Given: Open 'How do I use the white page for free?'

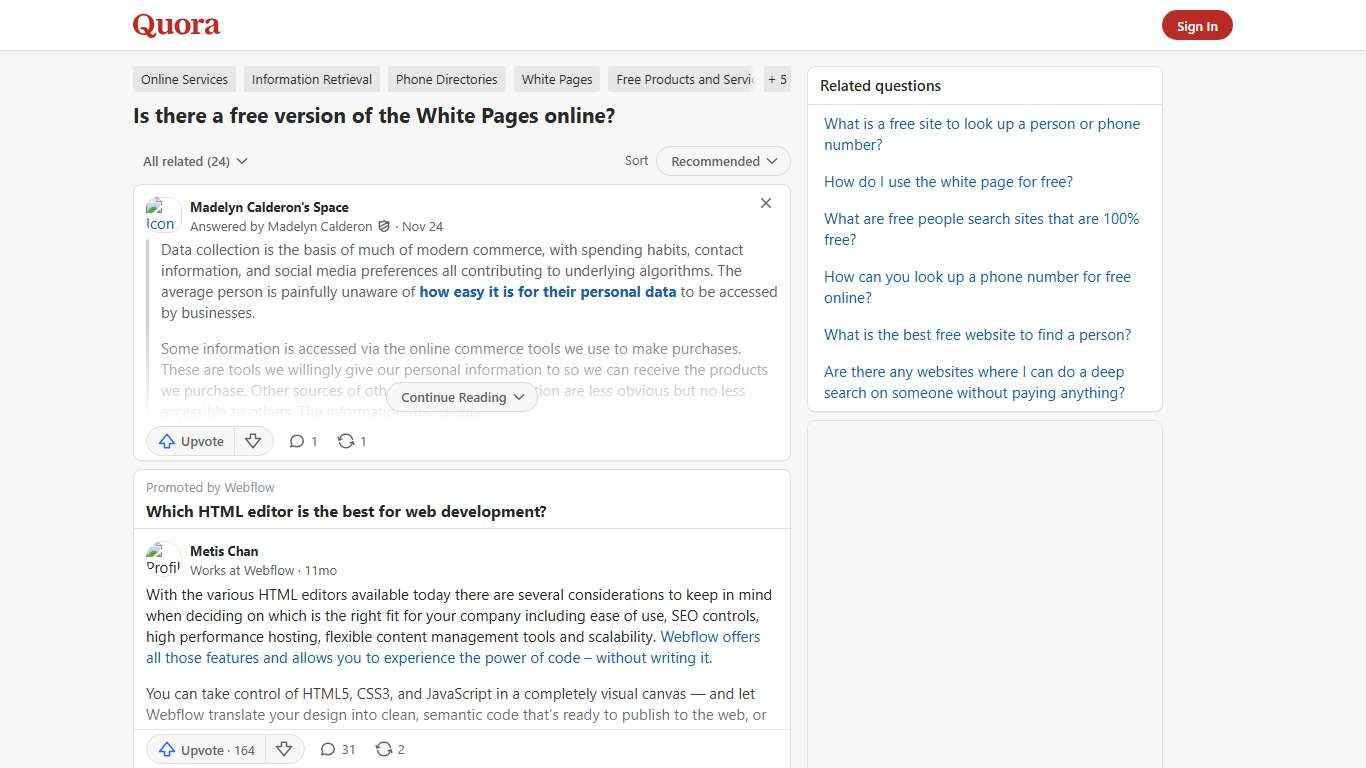Looking at the screenshot, I should (948, 181).
